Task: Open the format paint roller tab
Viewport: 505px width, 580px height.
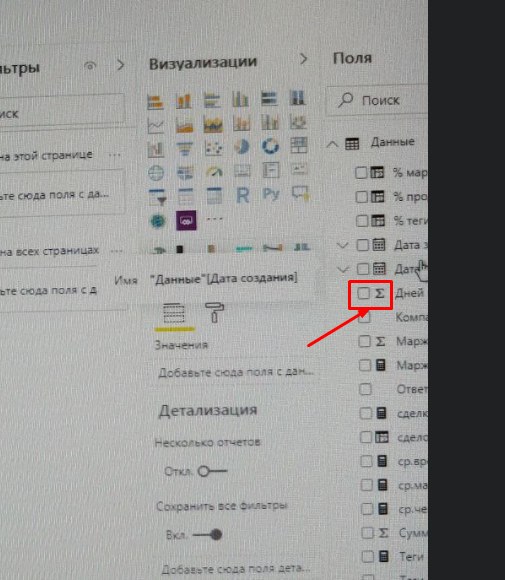Action: pyautogui.click(x=215, y=312)
